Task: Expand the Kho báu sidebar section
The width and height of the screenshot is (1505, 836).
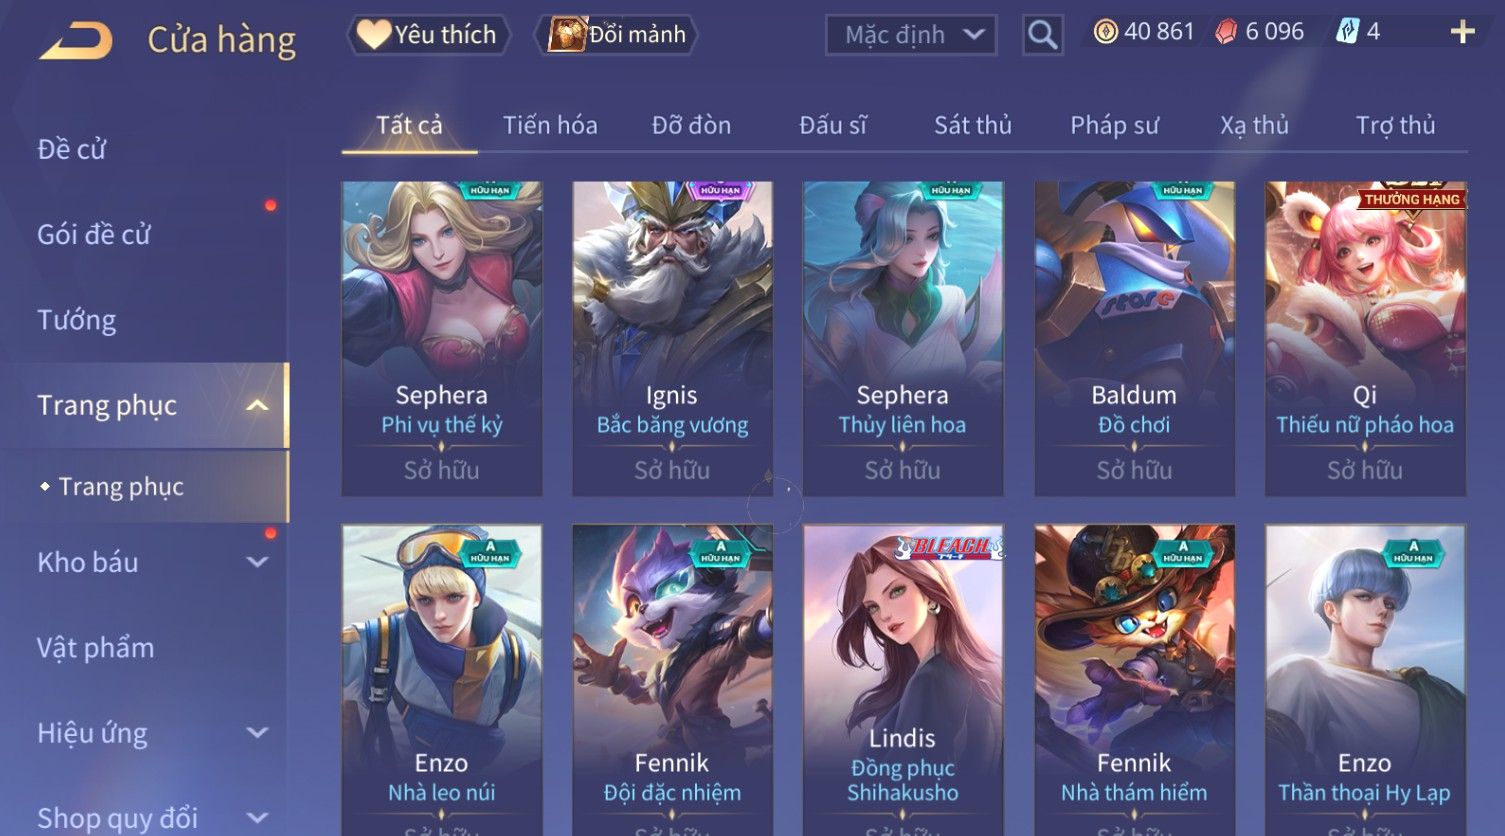Action: point(257,562)
